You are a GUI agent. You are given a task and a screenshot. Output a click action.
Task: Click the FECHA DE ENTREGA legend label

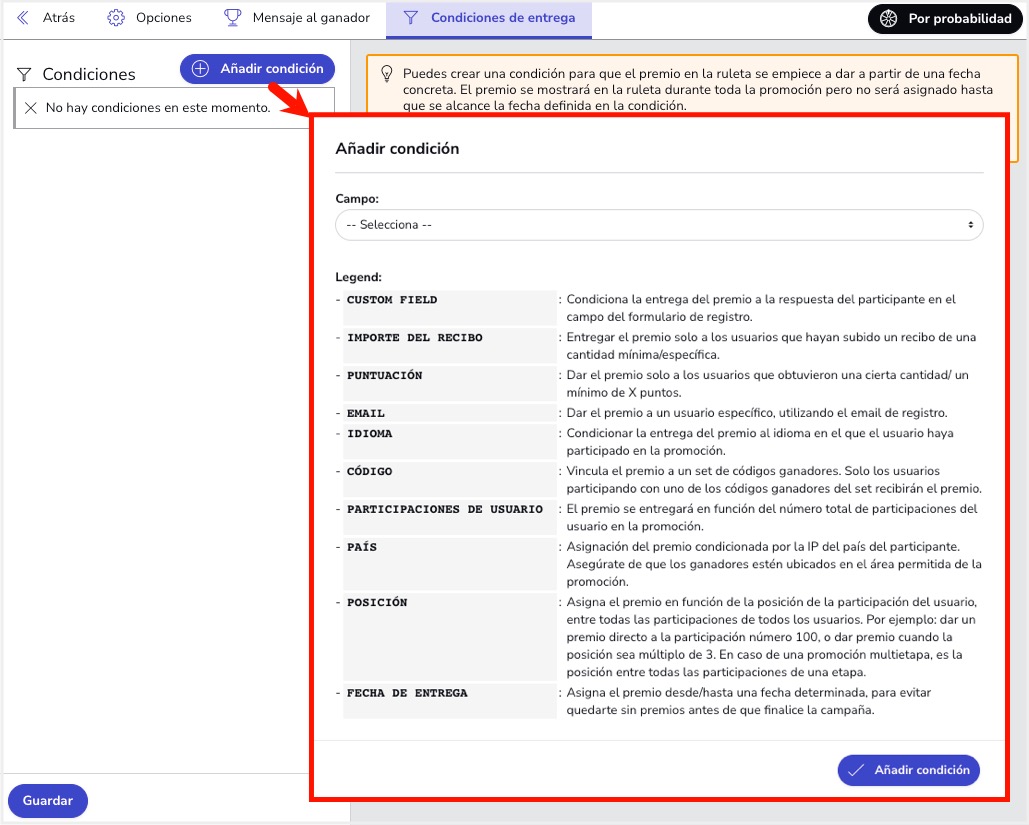click(x=407, y=693)
